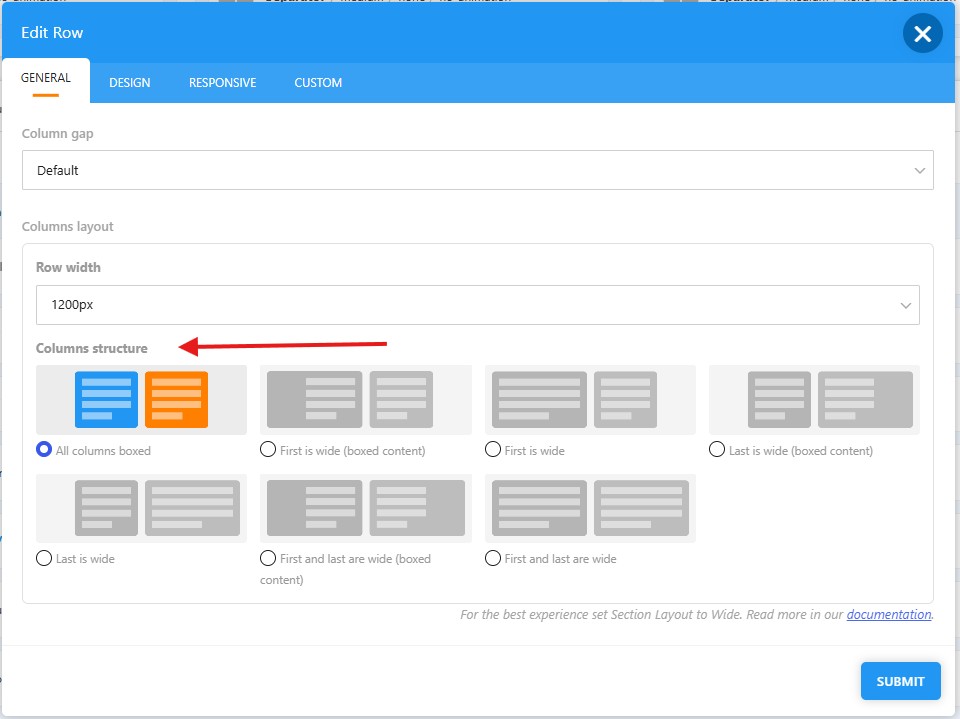Click the First is wide (boxed content) layout image
The height and width of the screenshot is (719, 960).
(366, 400)
